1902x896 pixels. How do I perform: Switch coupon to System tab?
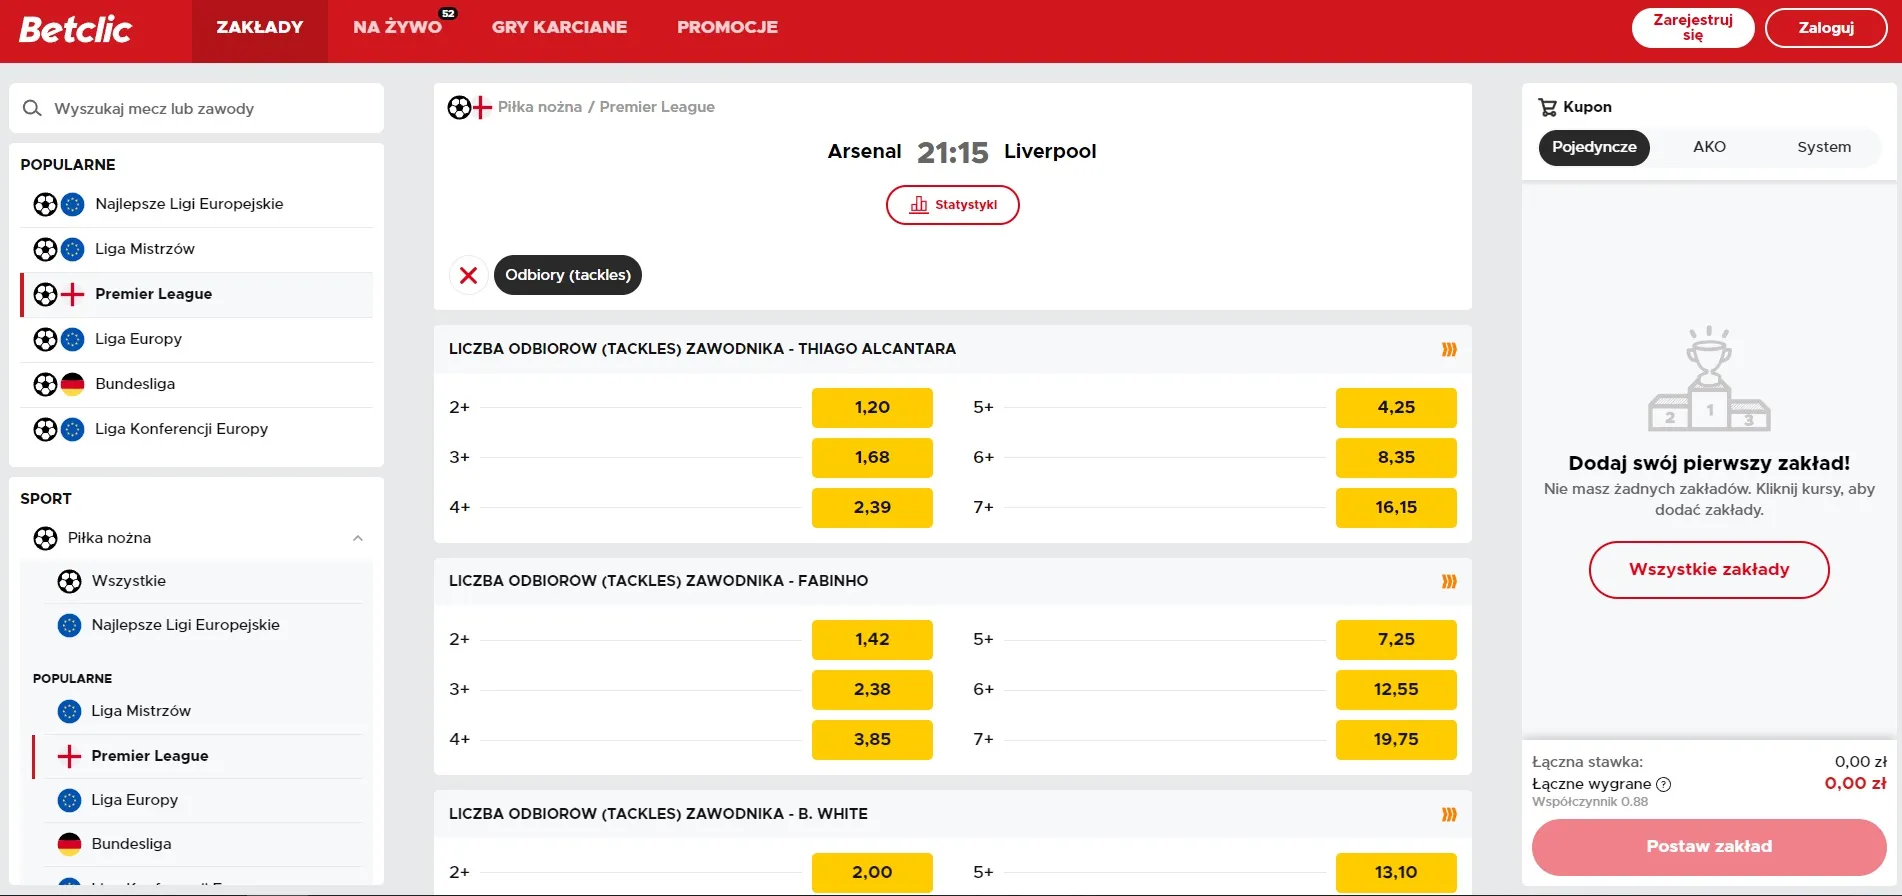1824,147
